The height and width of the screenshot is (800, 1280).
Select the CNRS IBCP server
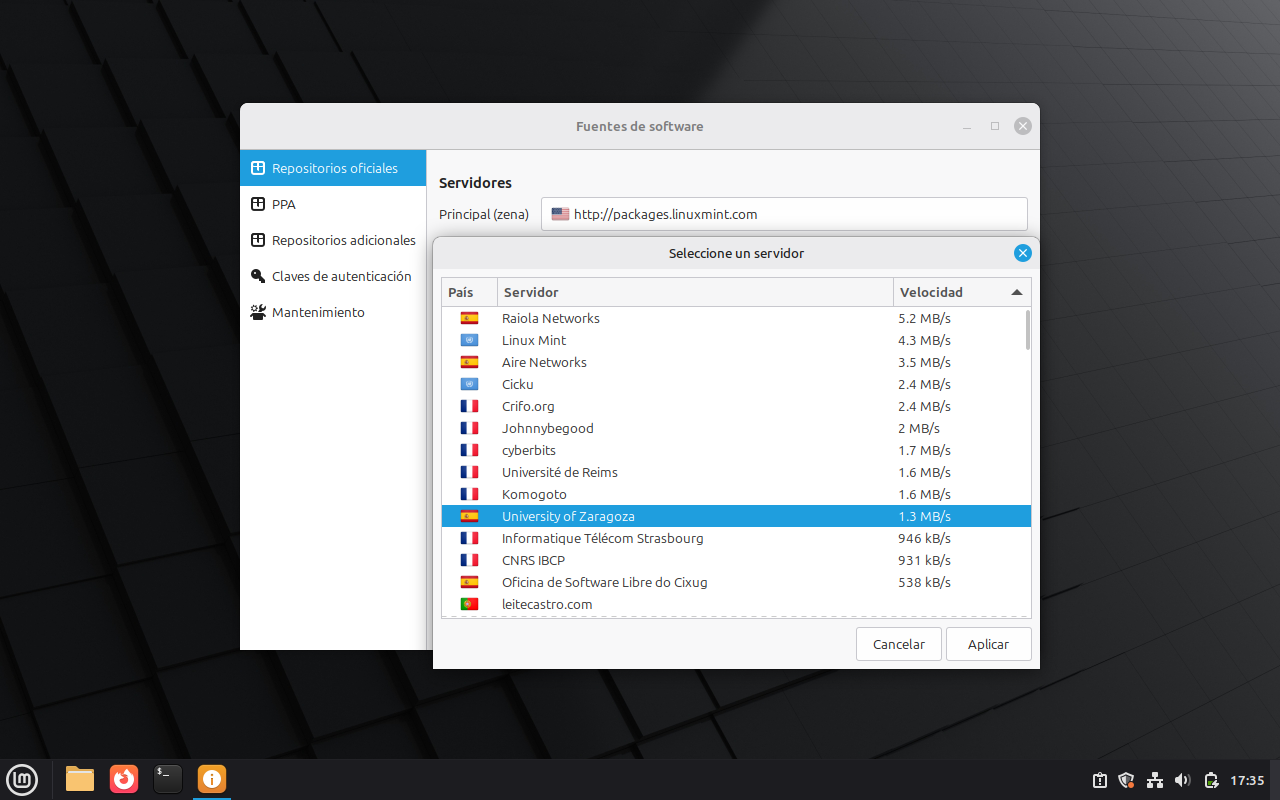736,560
